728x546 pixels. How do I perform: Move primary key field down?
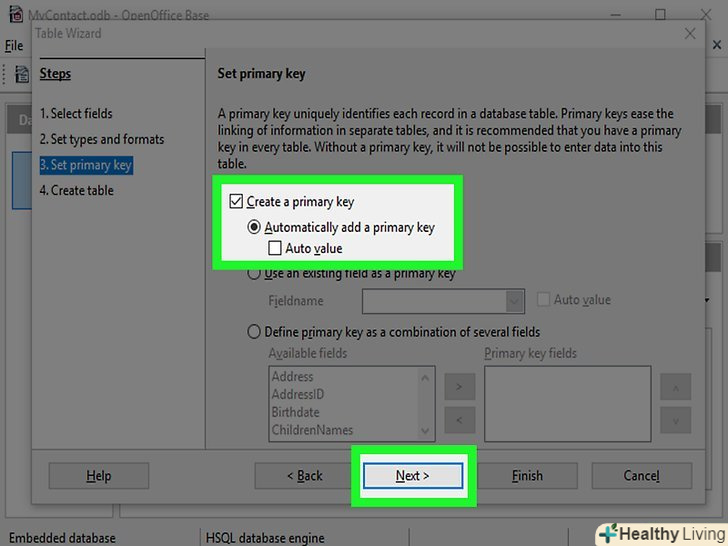point(676,420)
